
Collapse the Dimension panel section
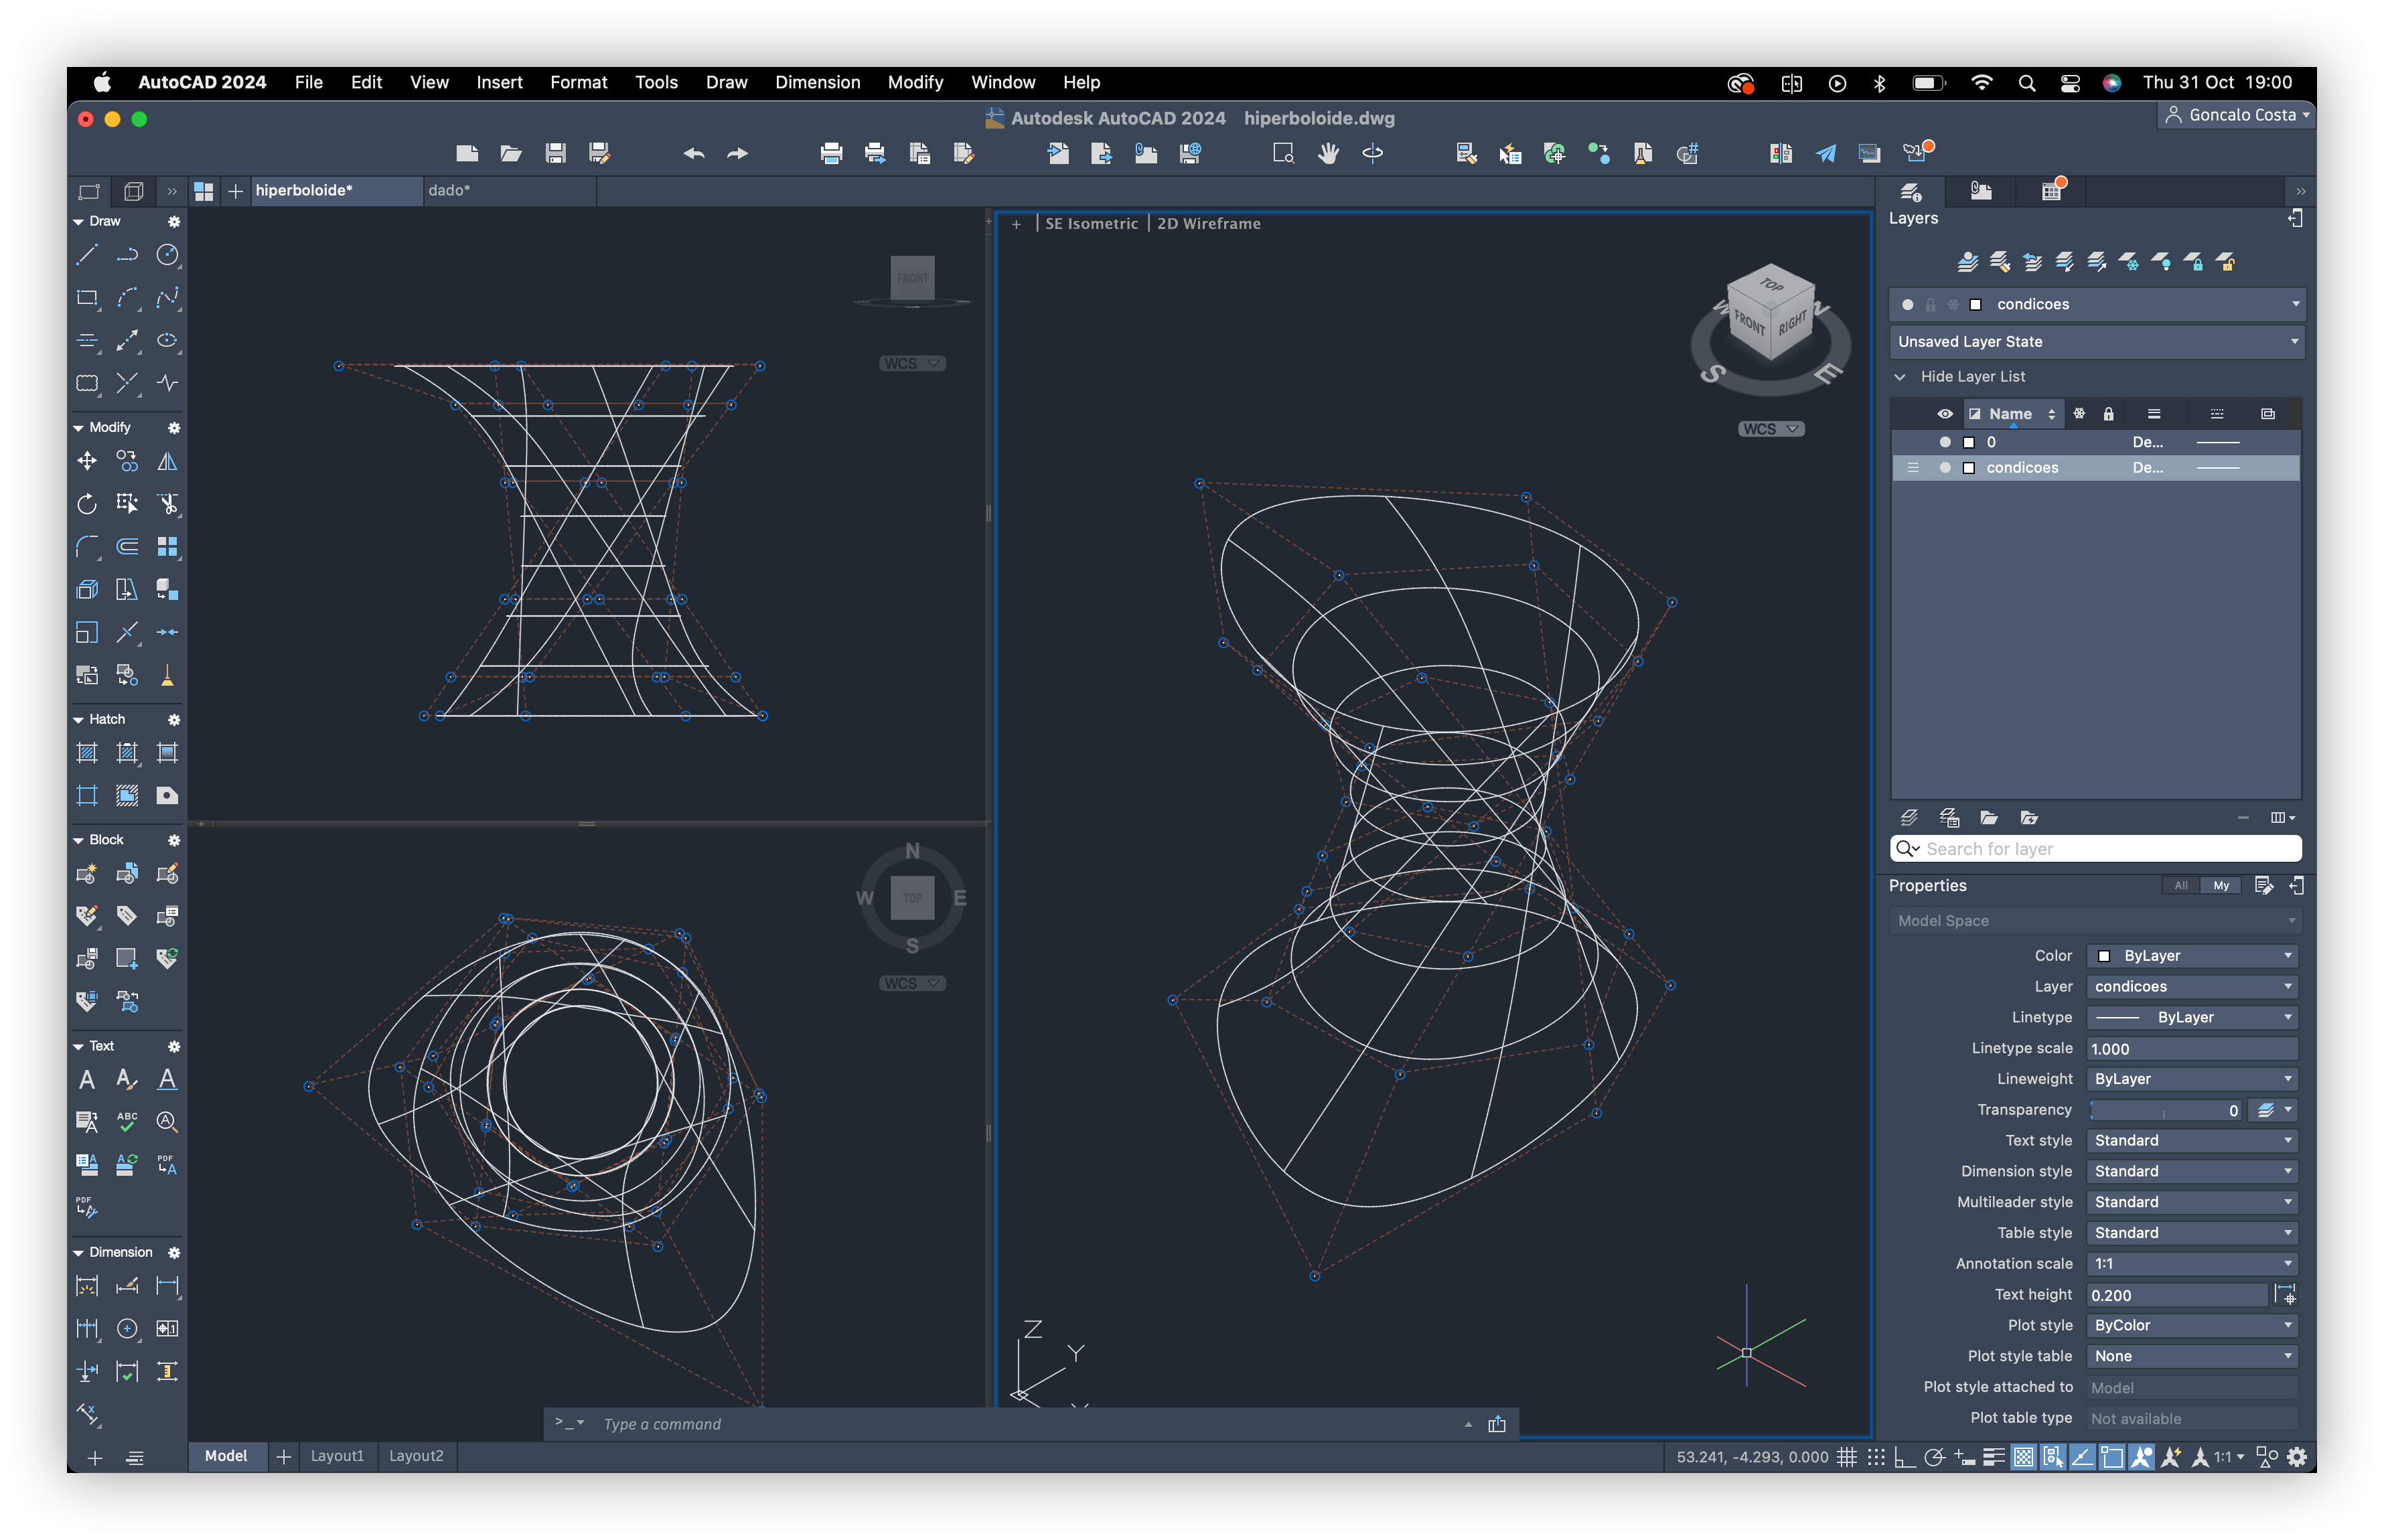(79, 1253)
